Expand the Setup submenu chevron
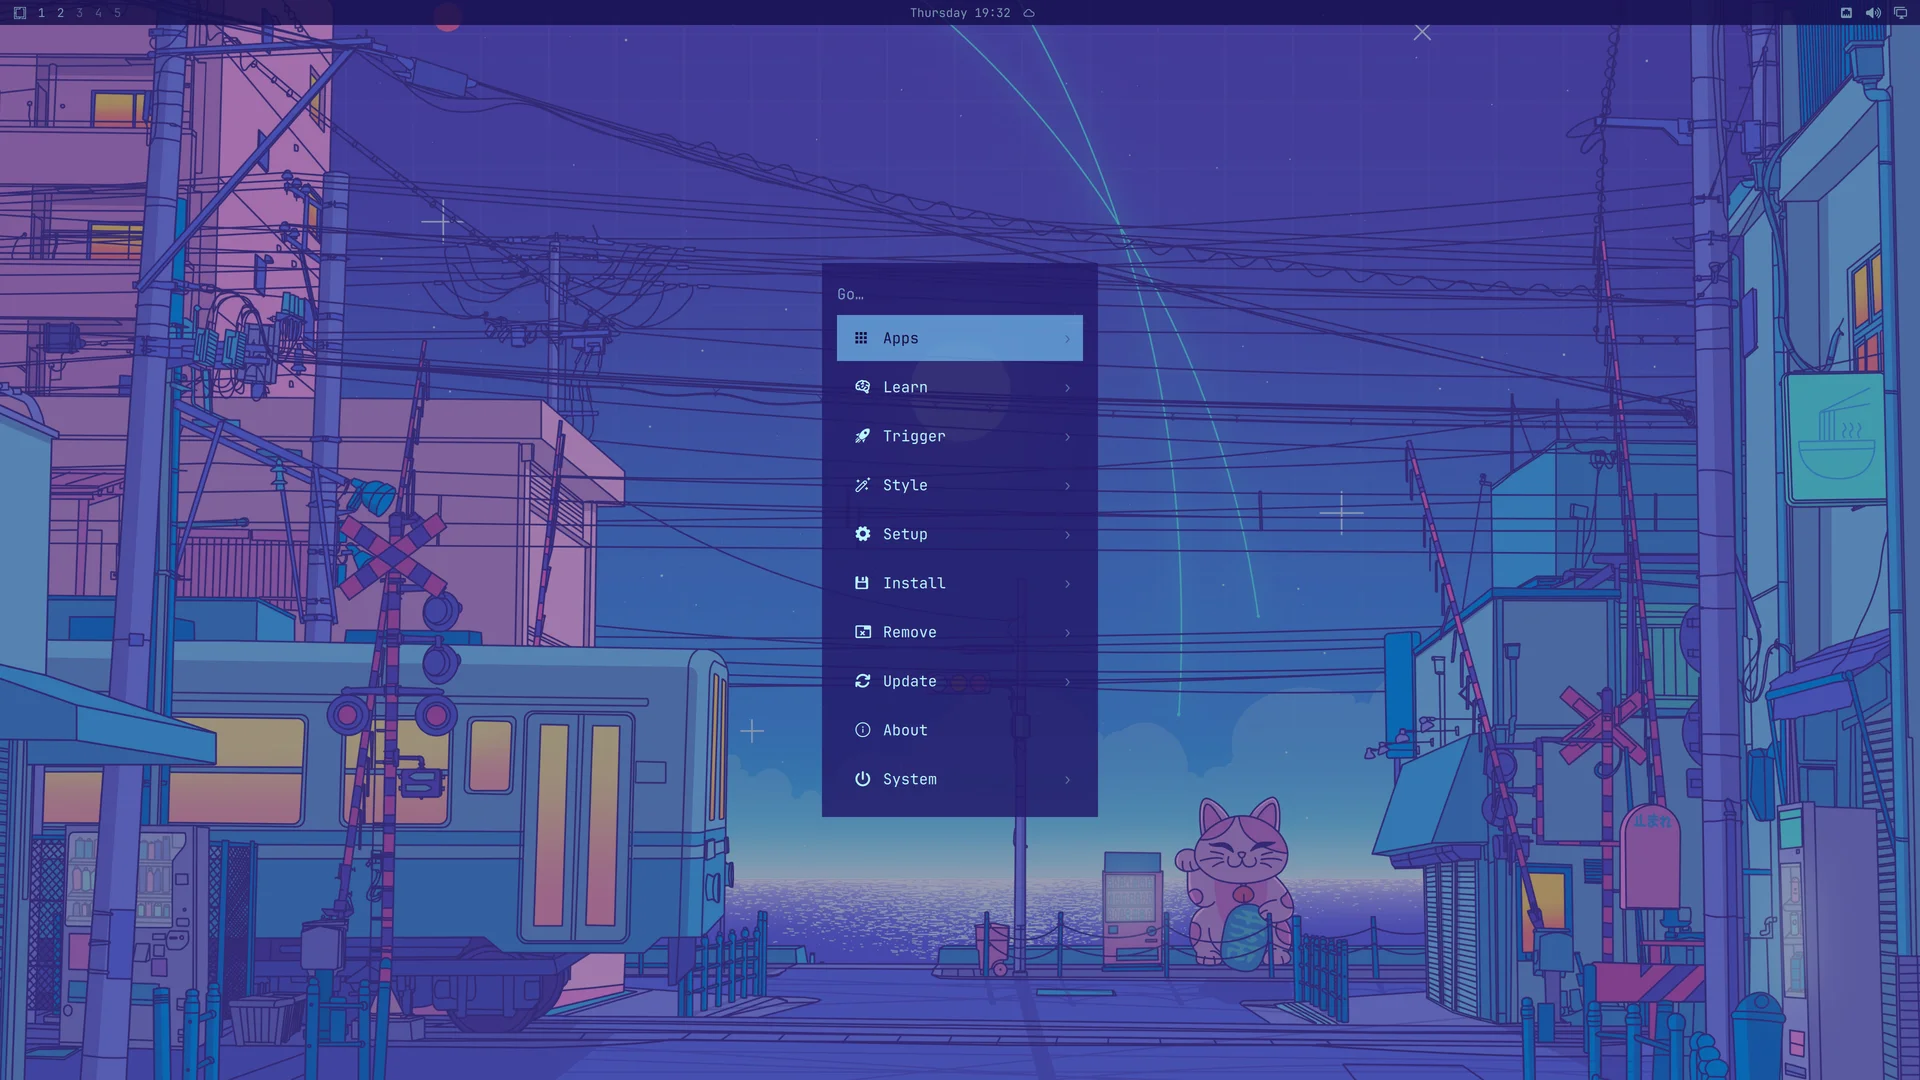Image resolution: width=1920 pixels, height=1080 pixels. (x=1067, y=535)
